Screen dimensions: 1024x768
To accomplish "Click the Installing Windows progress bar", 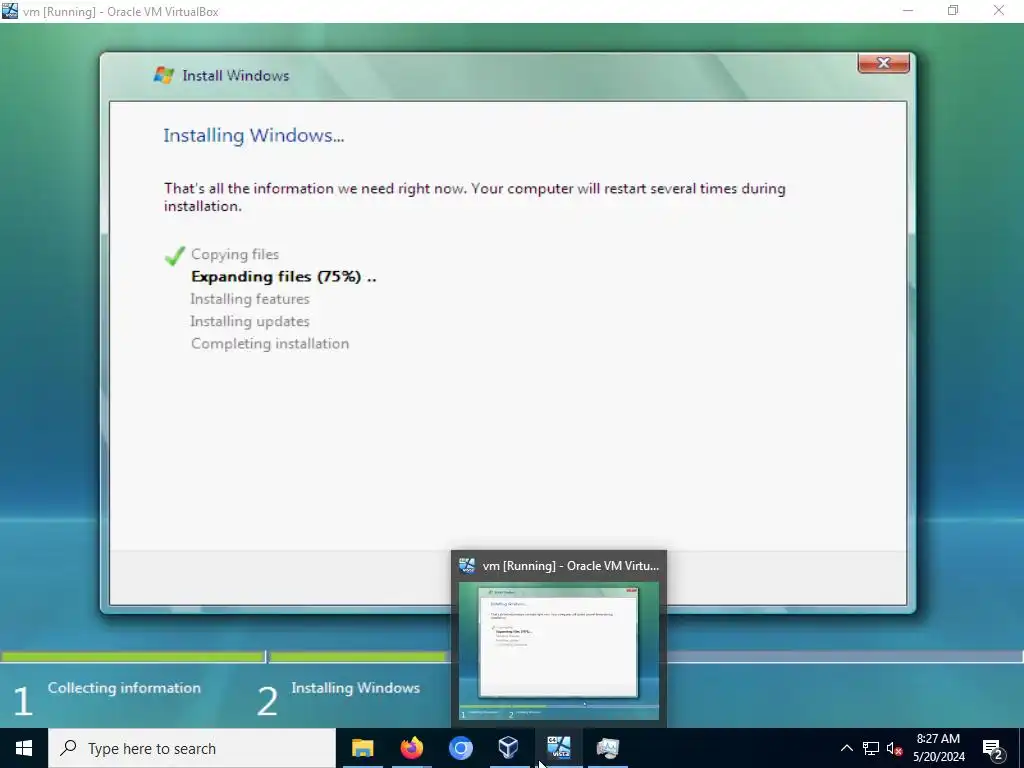I will 359,656.
